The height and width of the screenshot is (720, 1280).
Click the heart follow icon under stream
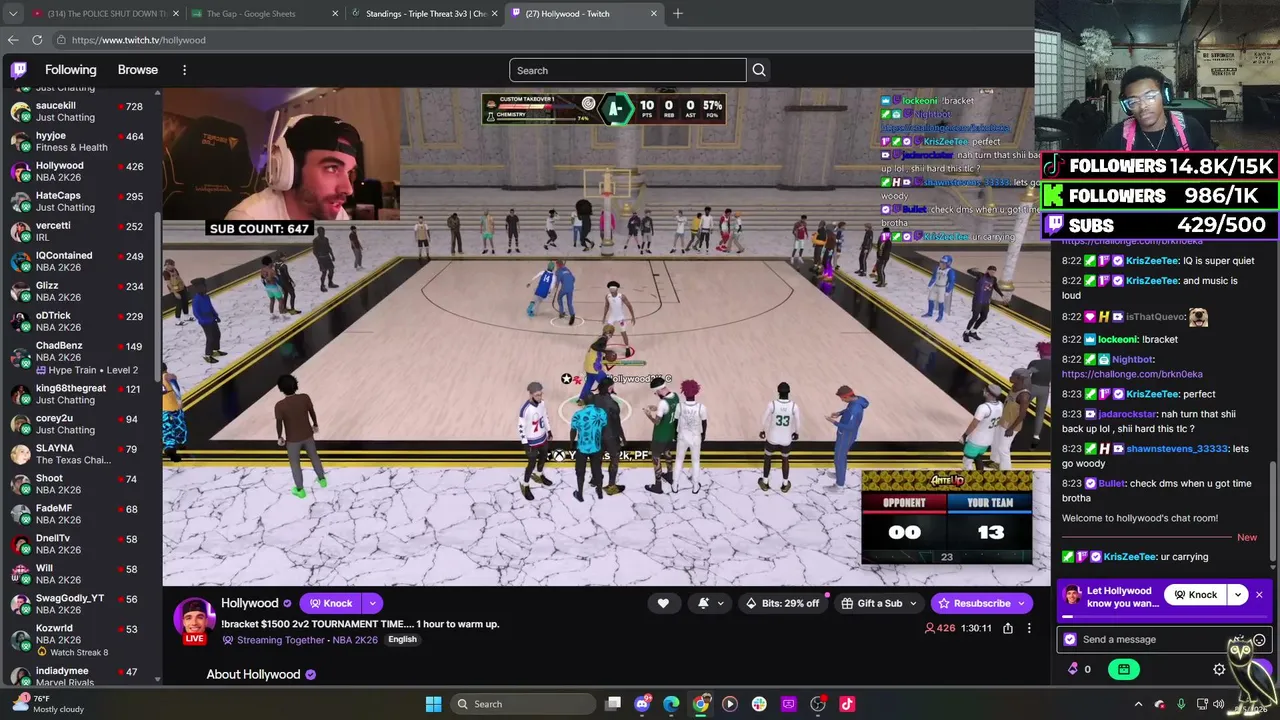tap(663, 603)
